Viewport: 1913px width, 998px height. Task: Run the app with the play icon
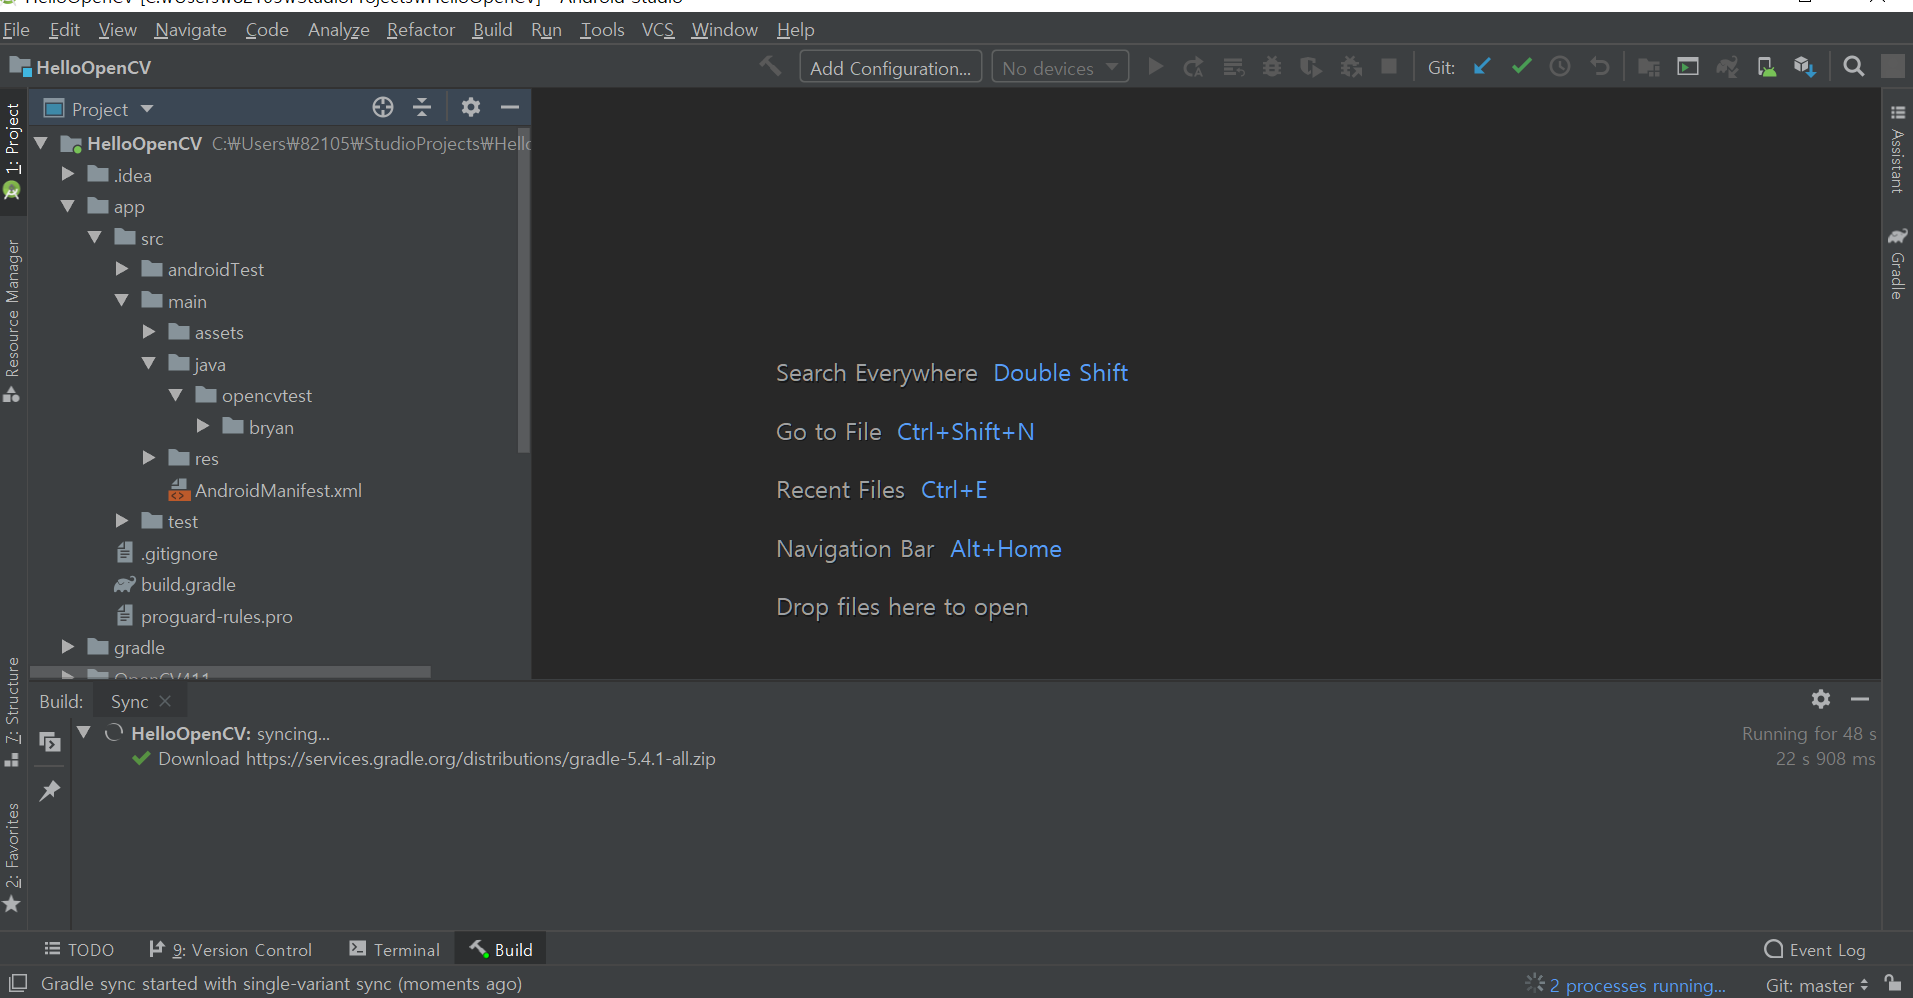1155,67
